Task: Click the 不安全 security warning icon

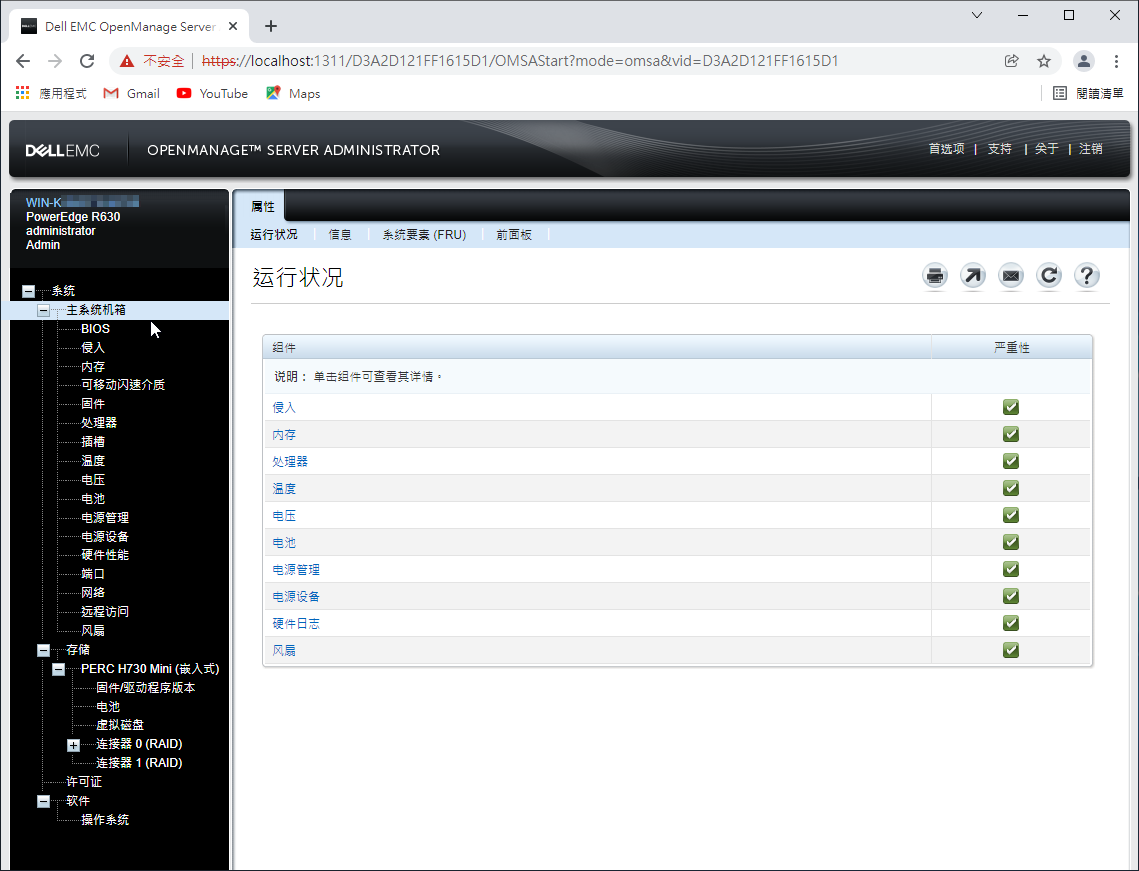Action: click(x=127, y=61)
